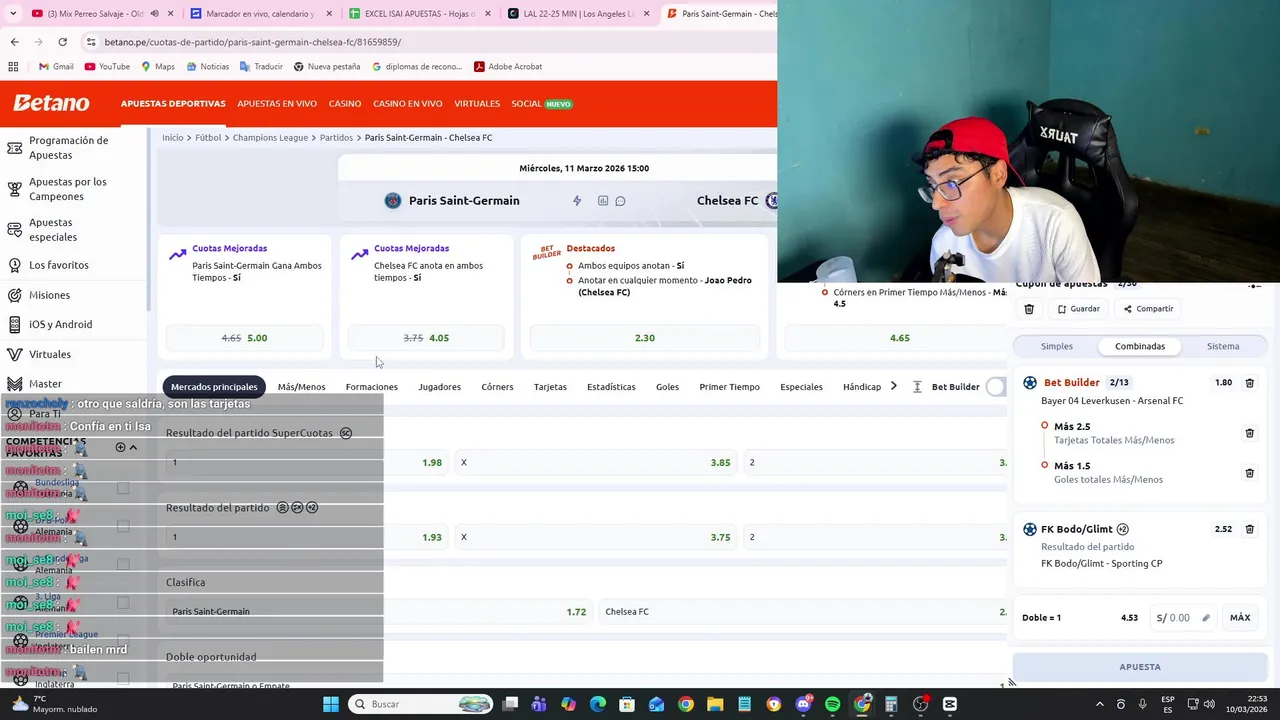
Task: Click the Compartir button in bet slip
Action: click(1148, 309)
